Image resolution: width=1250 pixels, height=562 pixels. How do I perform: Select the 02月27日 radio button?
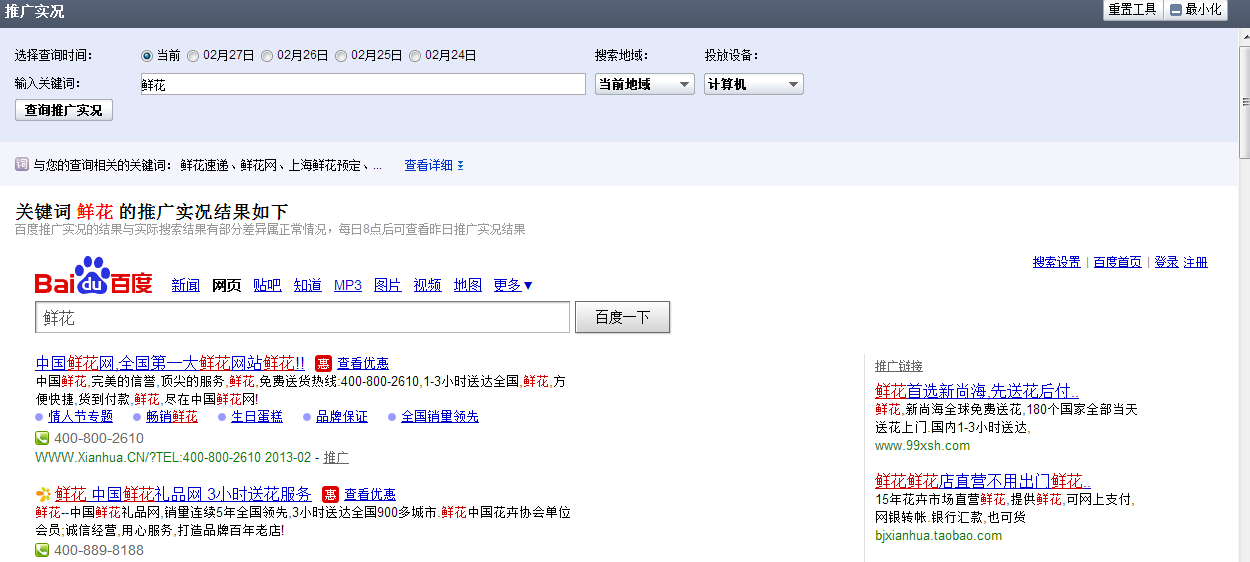pos(193,56)
